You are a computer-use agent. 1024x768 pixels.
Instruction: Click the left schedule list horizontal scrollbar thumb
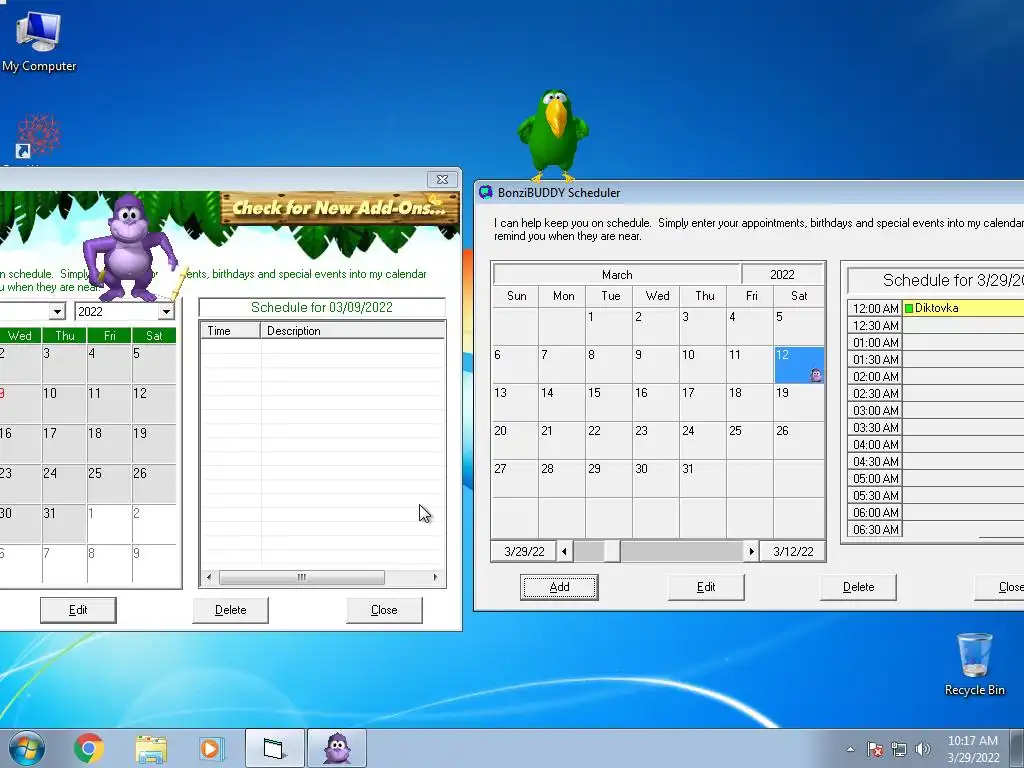tap(302, 577)
